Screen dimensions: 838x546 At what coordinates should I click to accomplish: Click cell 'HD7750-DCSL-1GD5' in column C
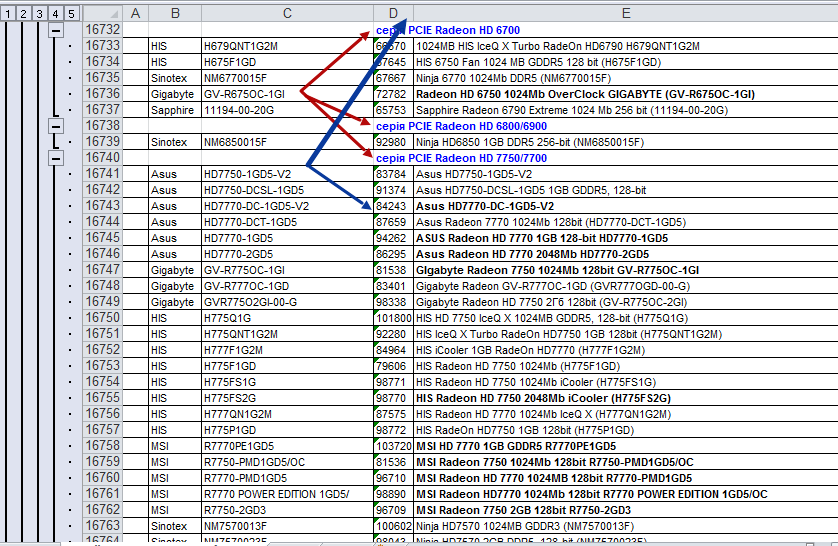pyautogui.click(x=288, y=190)
